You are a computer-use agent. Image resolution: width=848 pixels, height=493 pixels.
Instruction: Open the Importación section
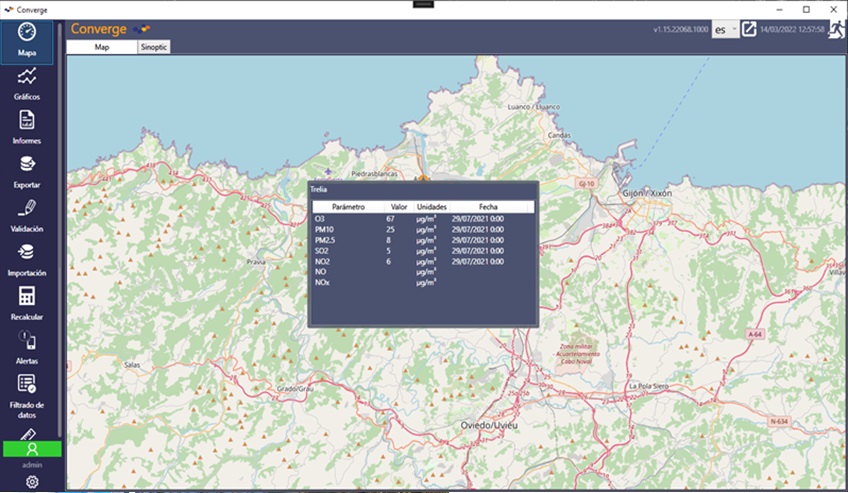click(x=27, y=259)
